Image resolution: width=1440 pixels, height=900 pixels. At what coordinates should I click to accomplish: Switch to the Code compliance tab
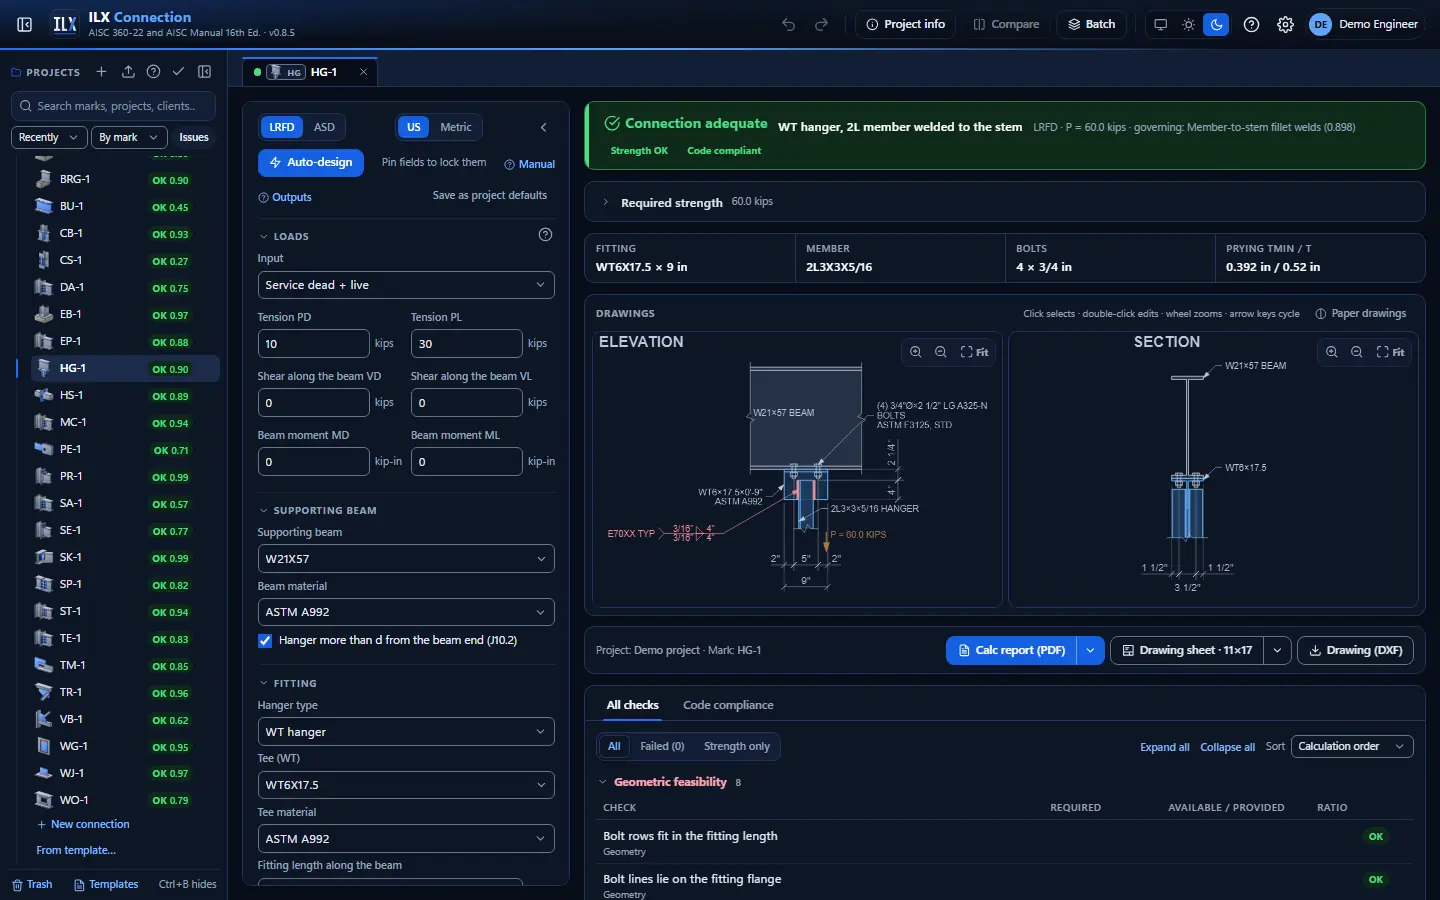pyautogui.click(x=728, y=705)
